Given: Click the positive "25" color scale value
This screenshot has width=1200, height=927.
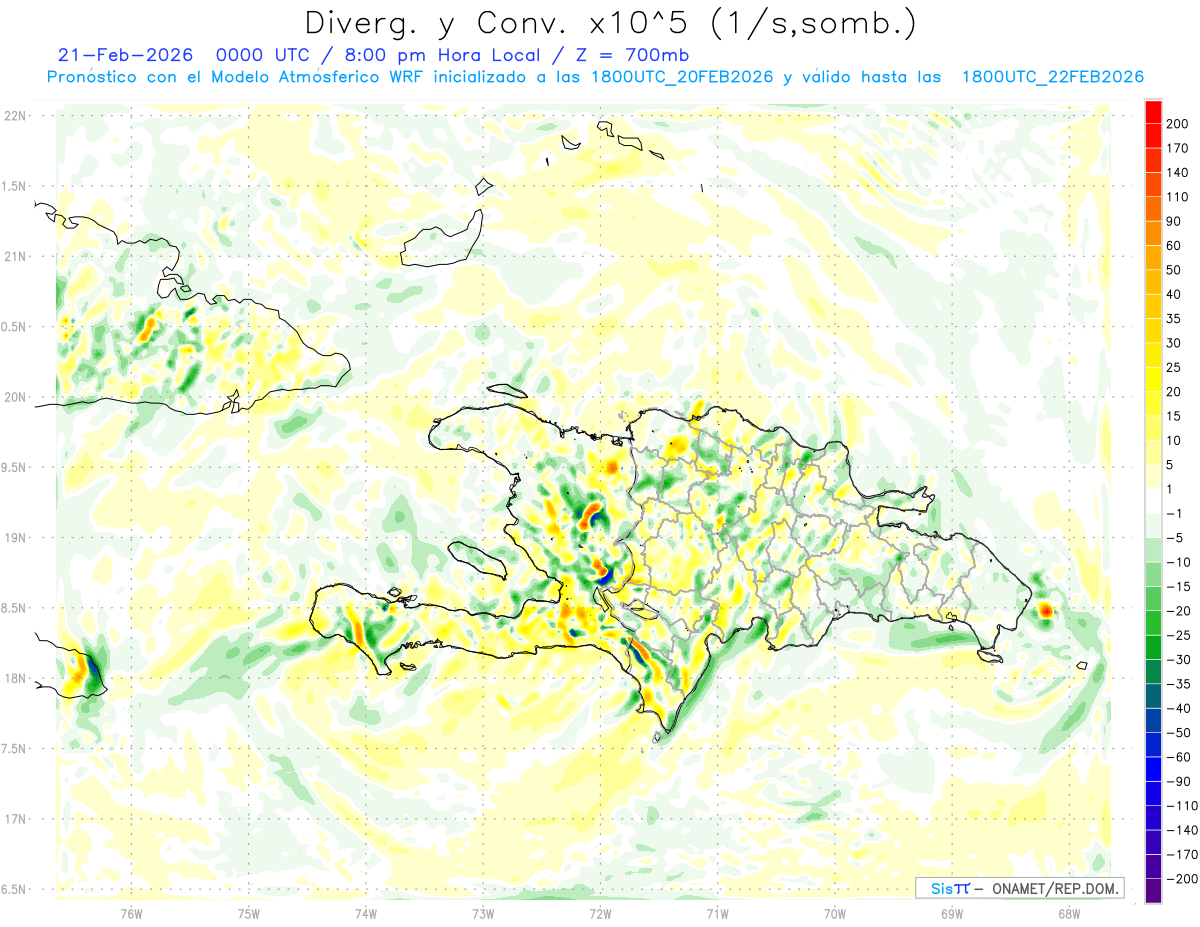Looking at the screenshot, I should [x=1175, y=368].
